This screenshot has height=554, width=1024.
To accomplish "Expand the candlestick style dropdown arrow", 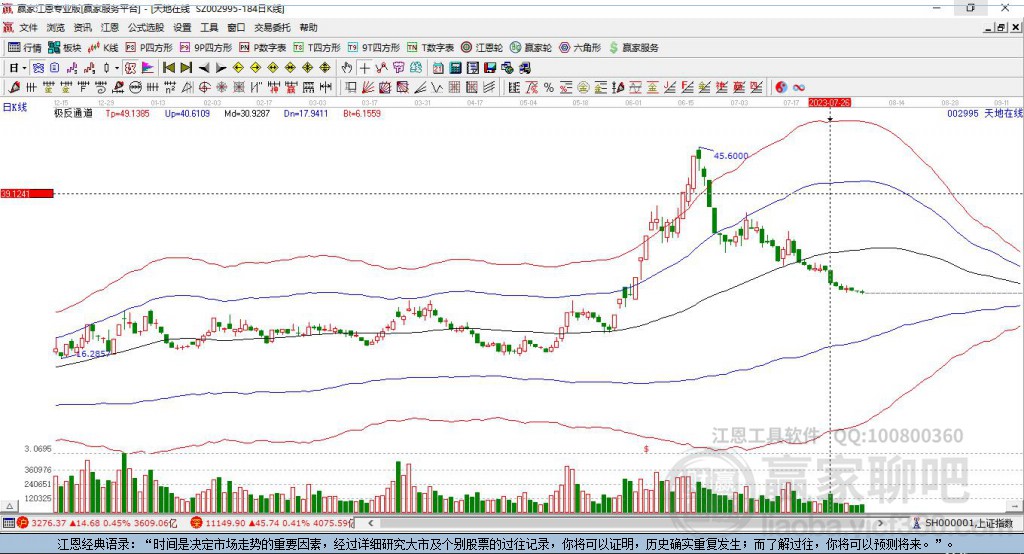I will click(117, 68).
